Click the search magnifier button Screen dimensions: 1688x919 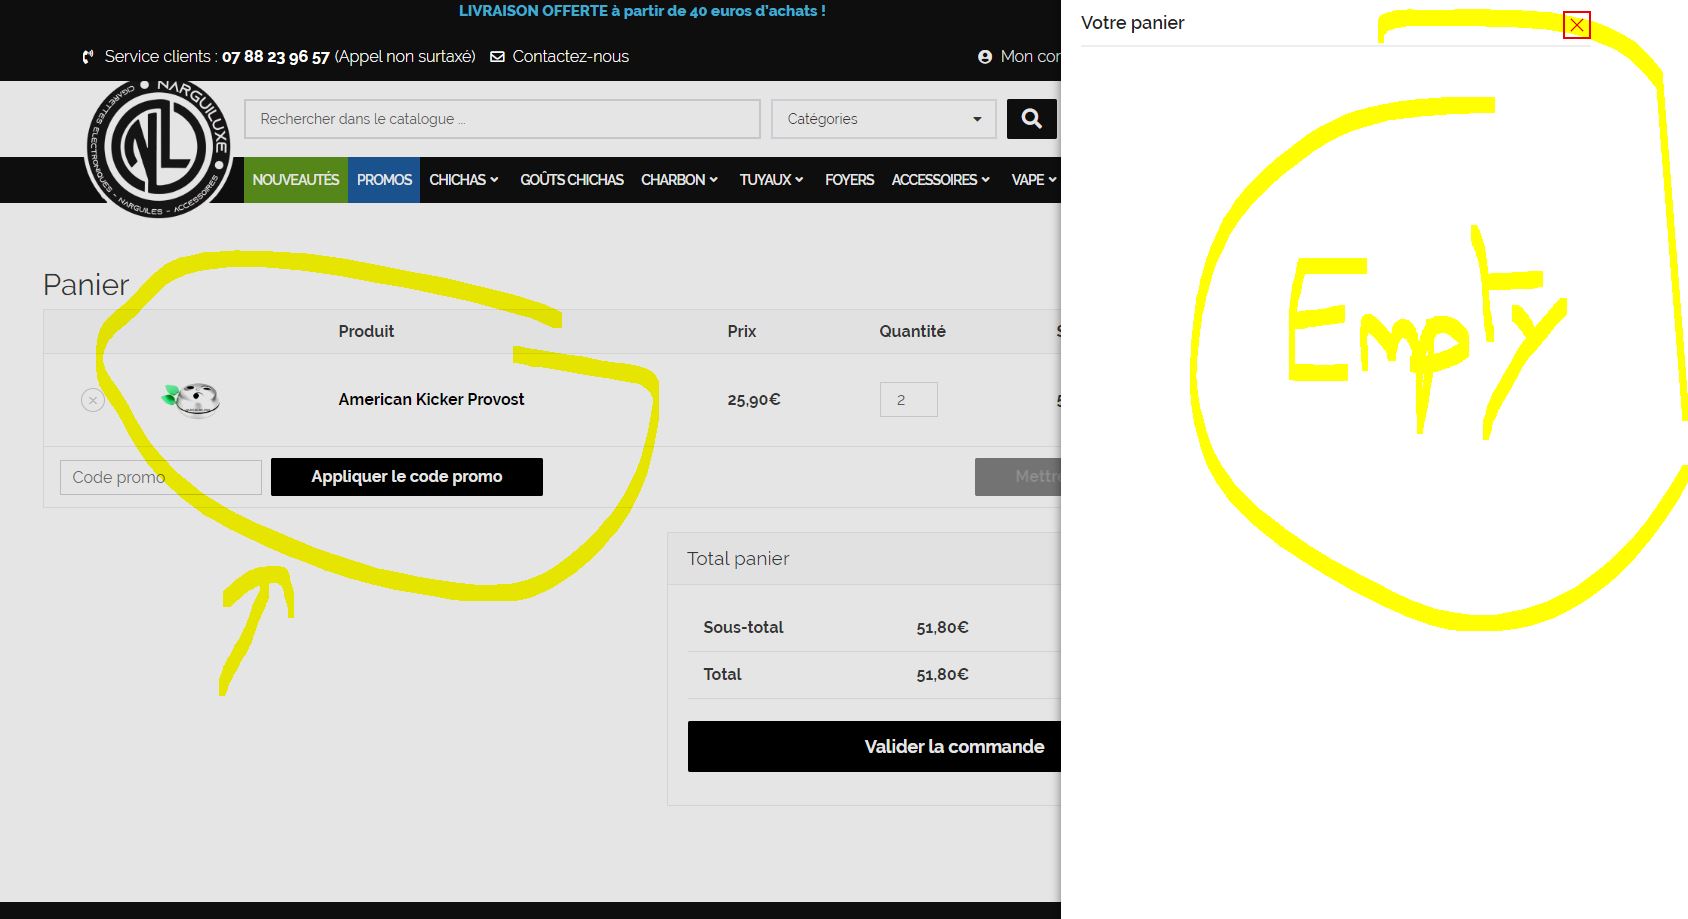point(1031,119)
